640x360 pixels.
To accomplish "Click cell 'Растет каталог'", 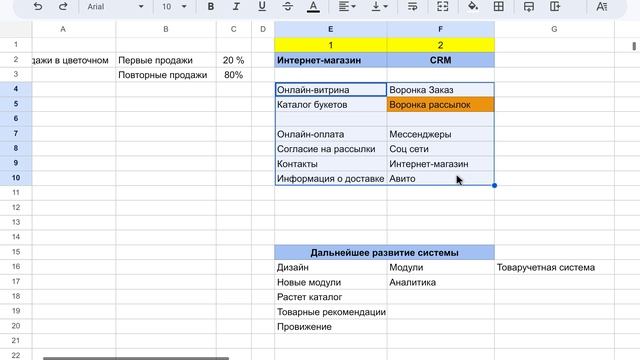I will [x=331, y=297].
